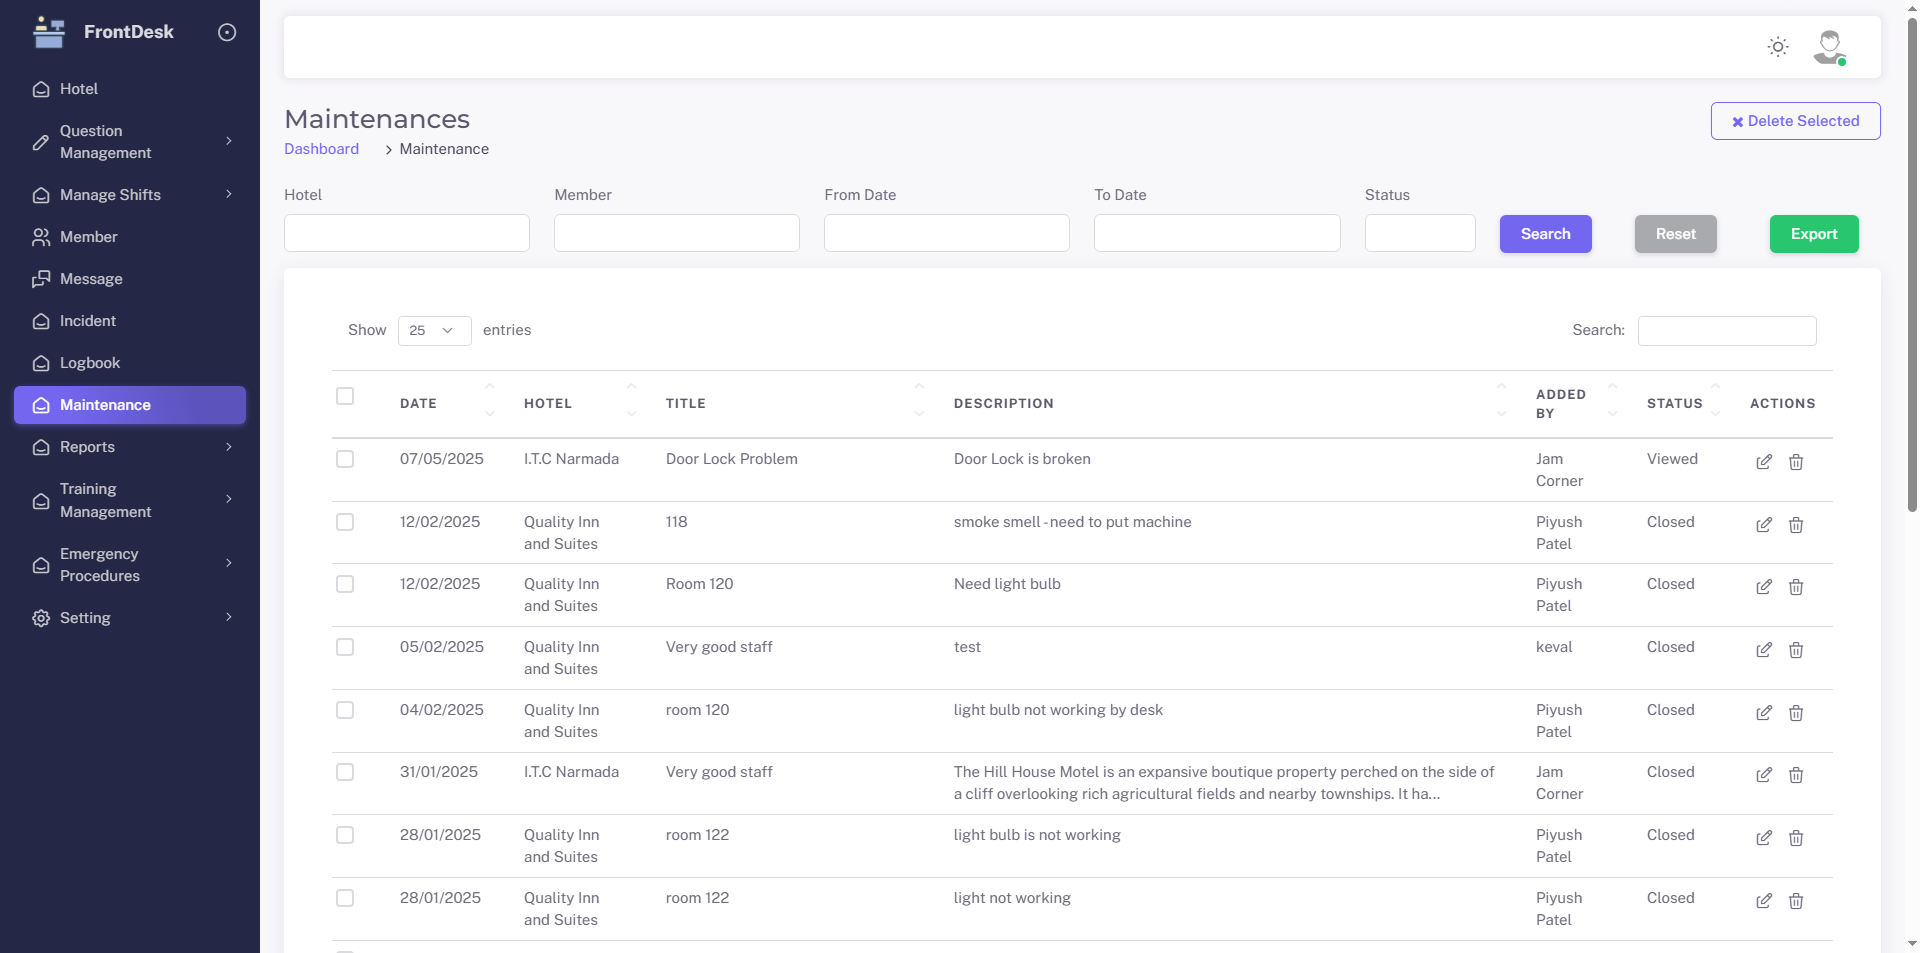Delete the Door Lock Problem entry via trash icon
Viewport: 1920px width, 953px height.
[x=1796, y=462]
